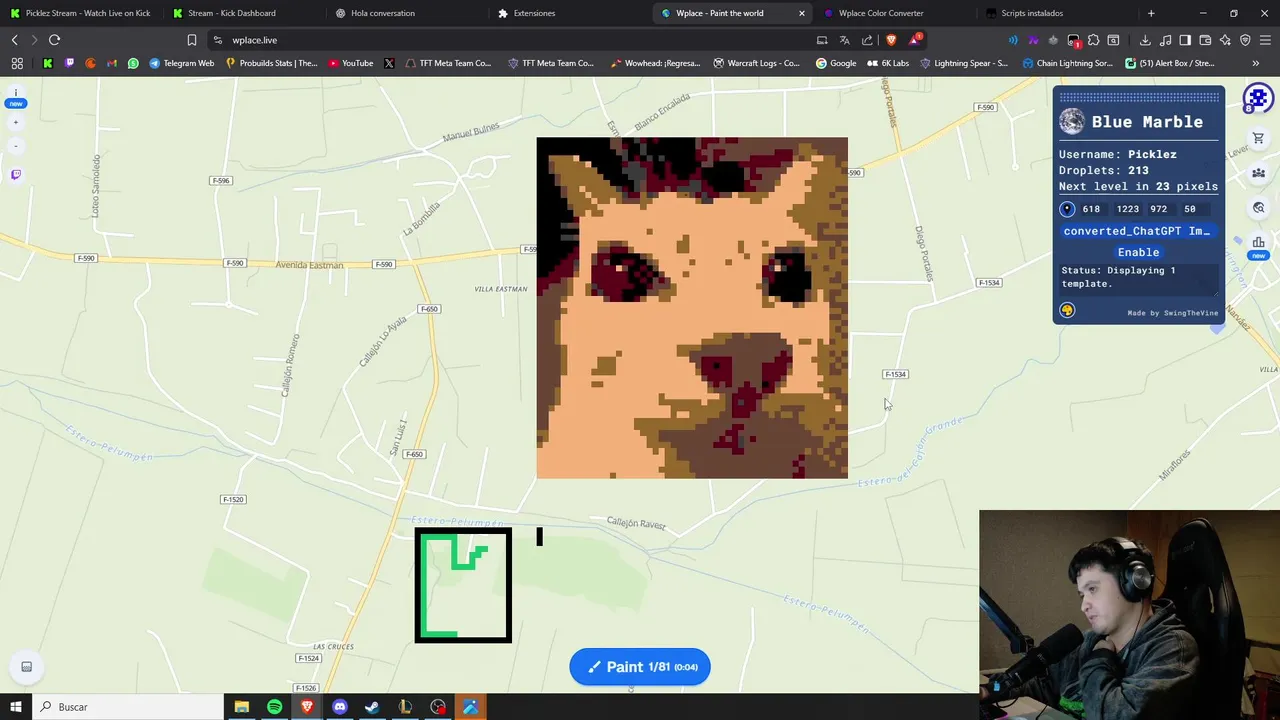Screen dimensions: 1280x720
Task: Click the converted_ChatGPT template file button
Action: point(1138,231)
